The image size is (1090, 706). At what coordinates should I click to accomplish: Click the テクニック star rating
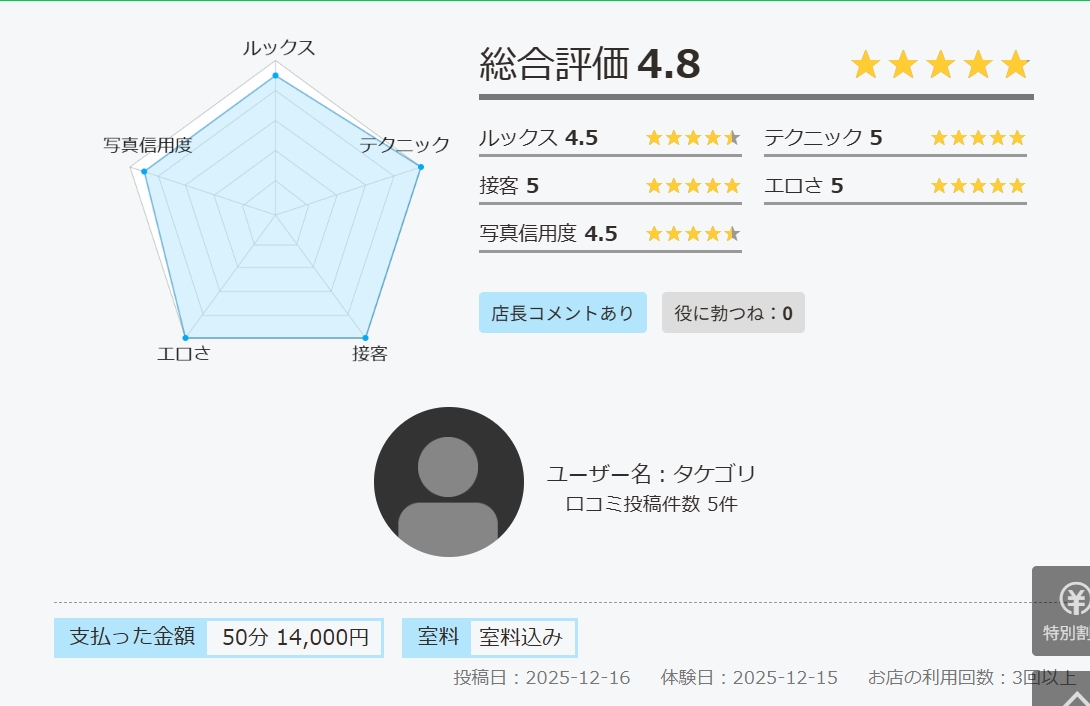978,138
